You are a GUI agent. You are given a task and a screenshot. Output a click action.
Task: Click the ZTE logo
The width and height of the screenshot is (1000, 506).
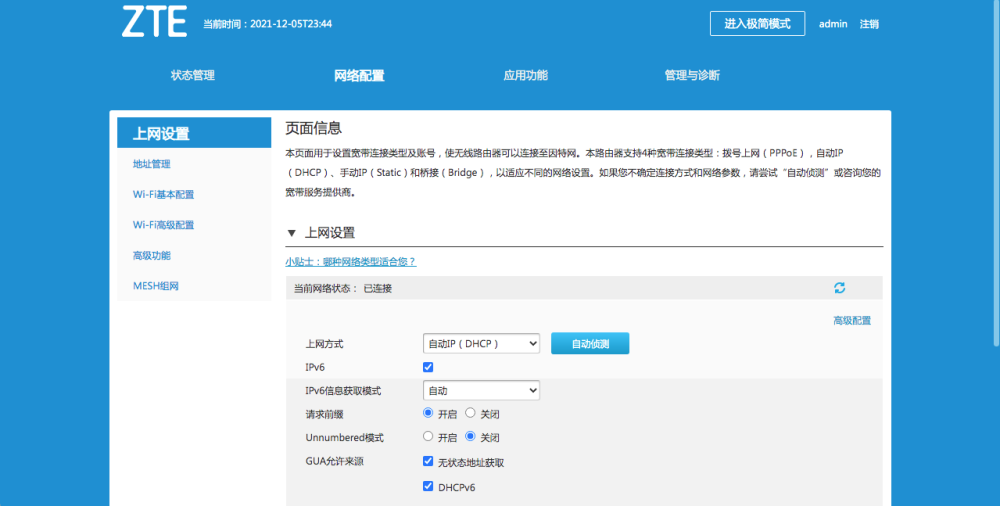point(154,22)
